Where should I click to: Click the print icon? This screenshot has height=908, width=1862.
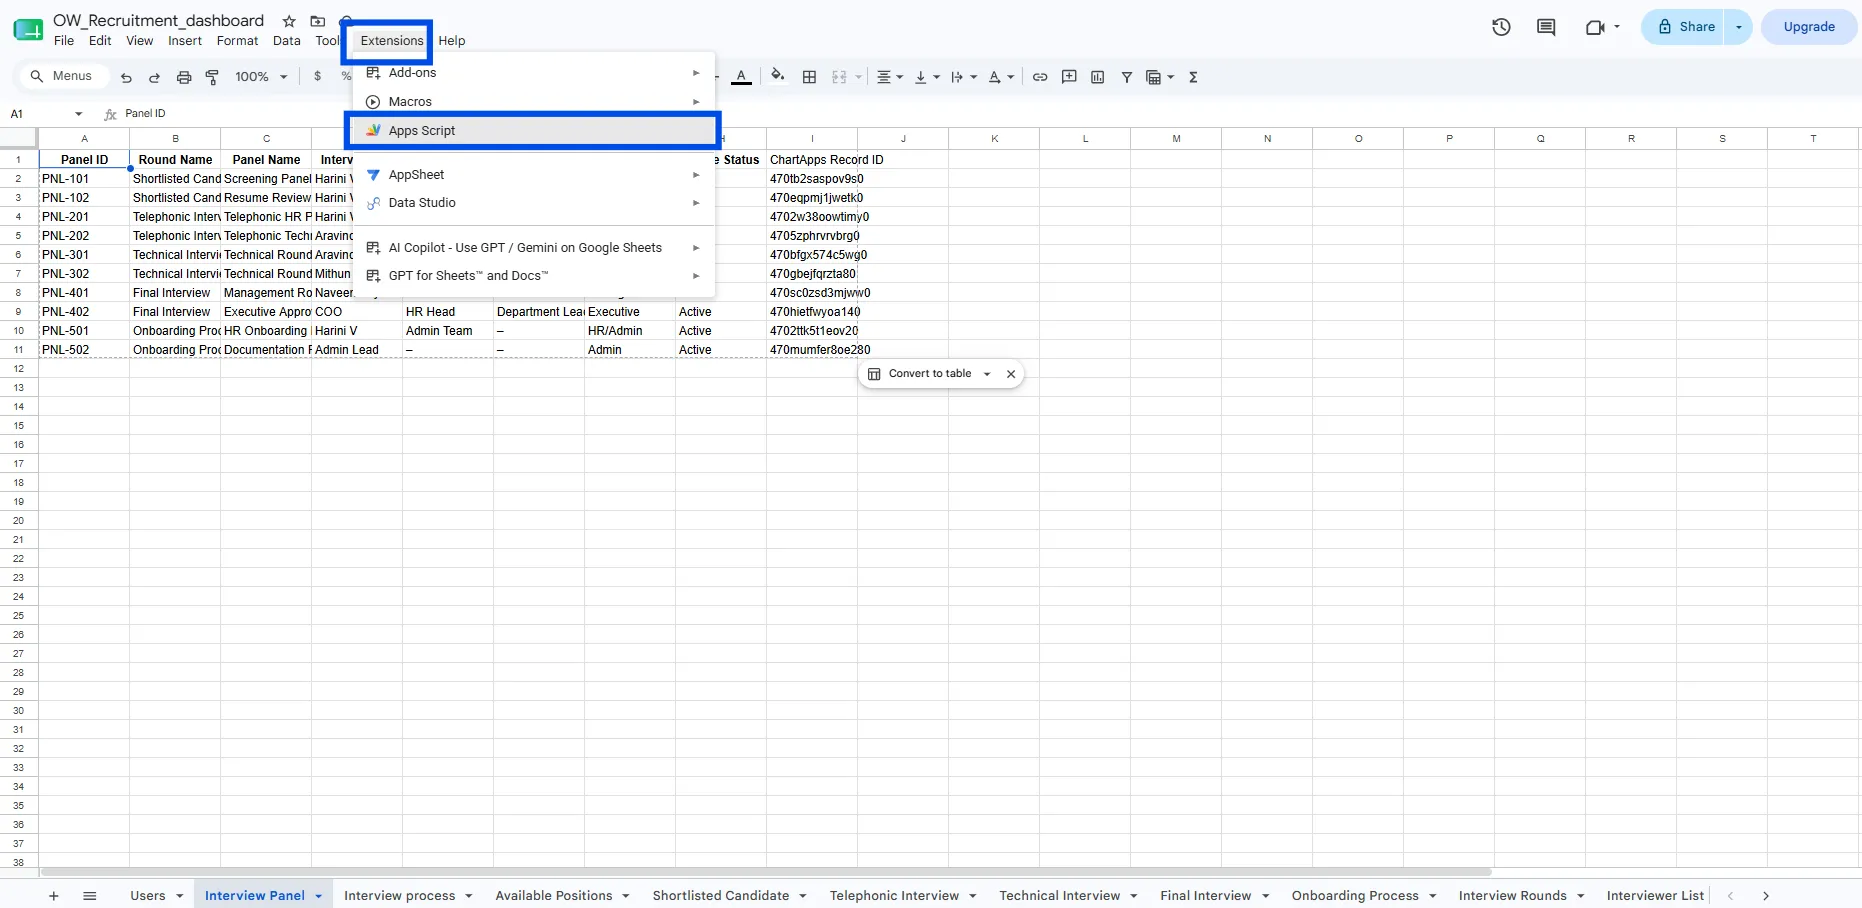(x=184, y=77)
